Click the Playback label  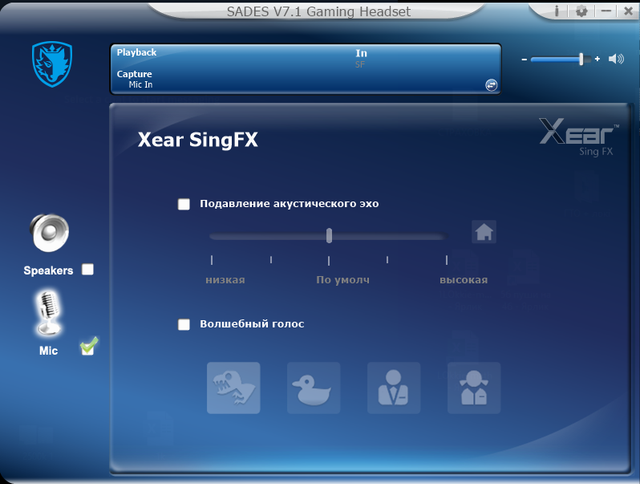pos(136,52)
